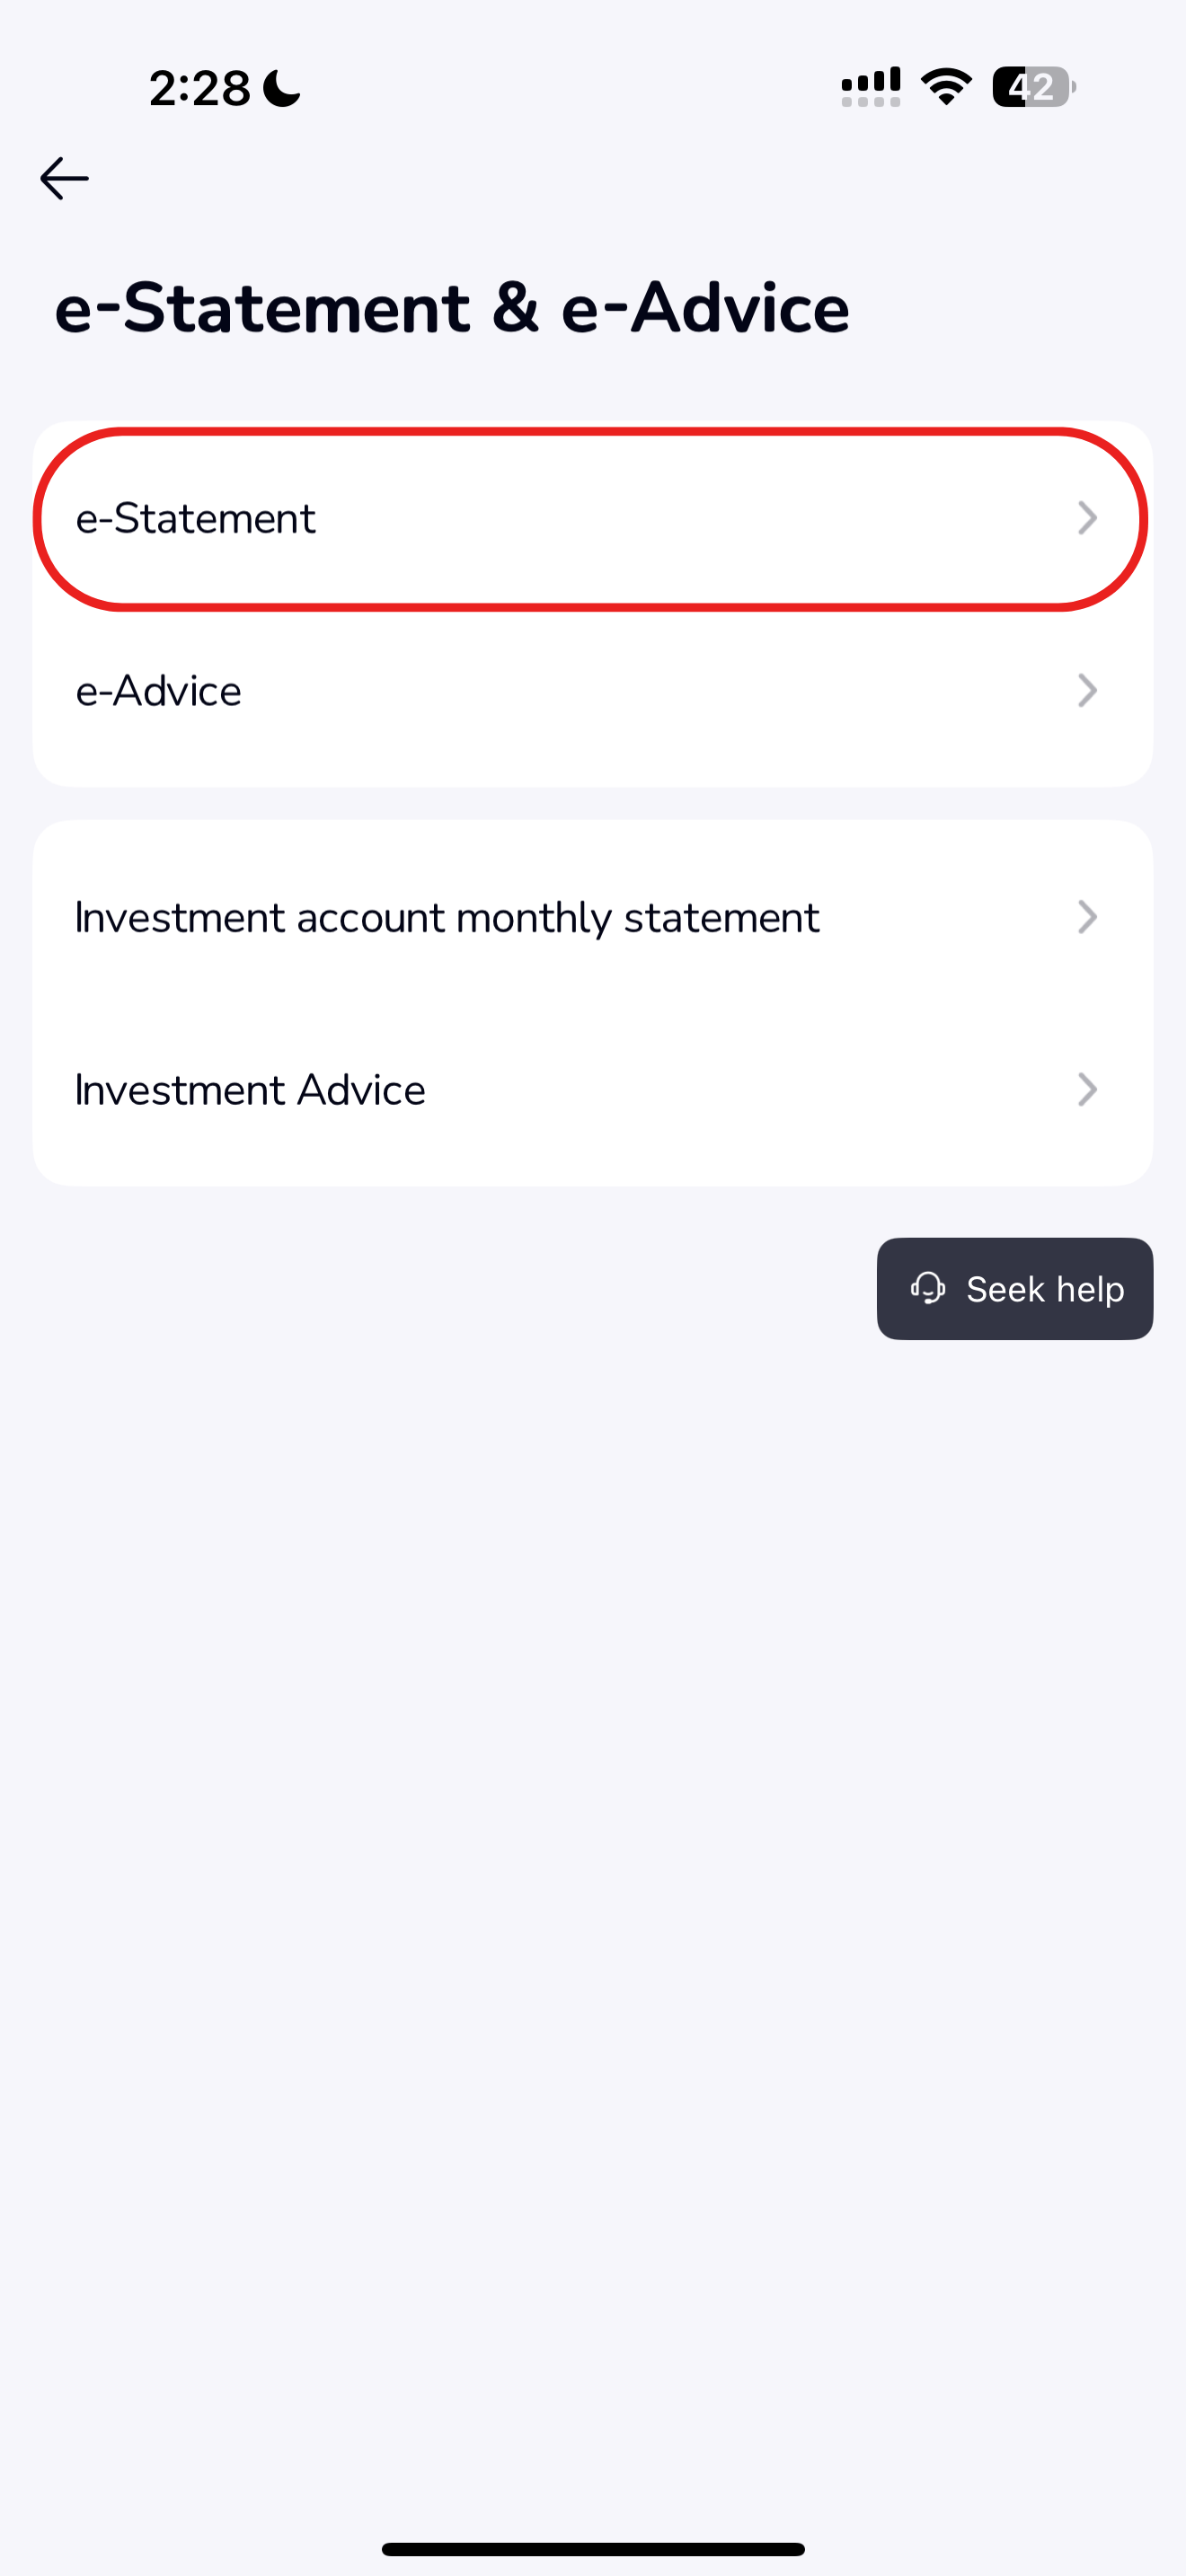Viewport: 1186px width, 2576px height.
Task: Tap the chevron next to Investment Advice
Action: (x=1087, y=1089)
